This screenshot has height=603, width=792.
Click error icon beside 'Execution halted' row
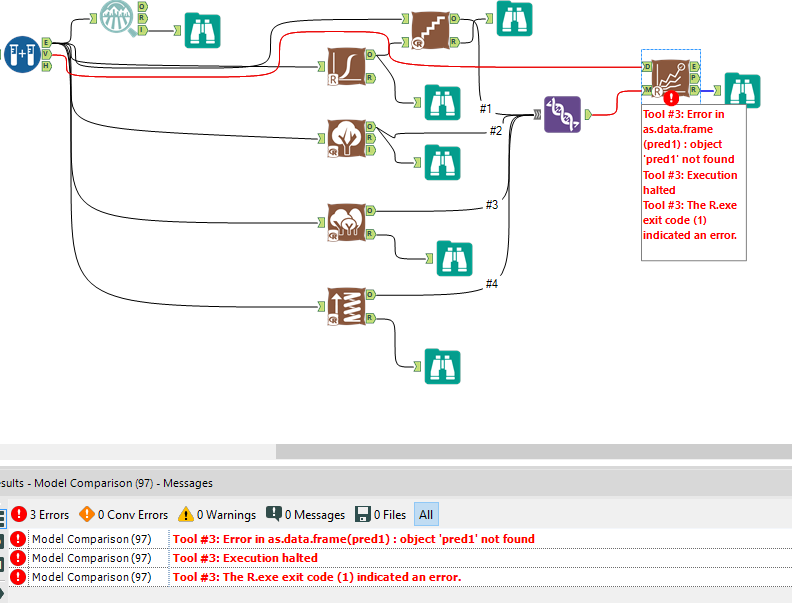(x=18, y=558)
